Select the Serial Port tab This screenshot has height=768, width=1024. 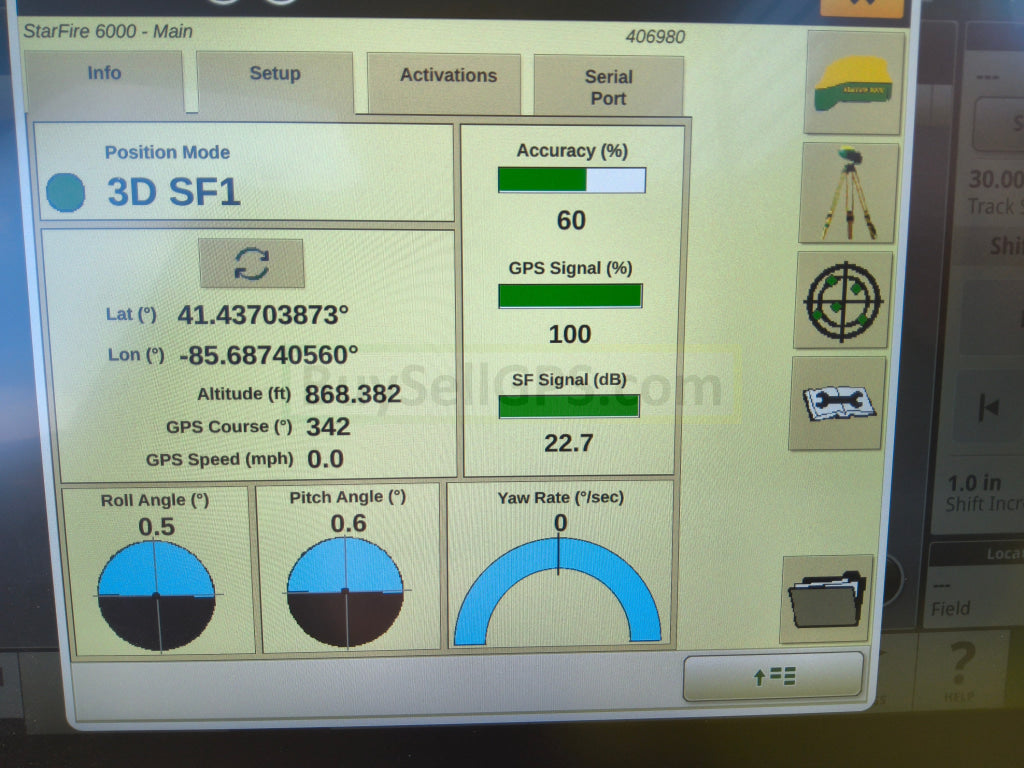click(x=609, y=87)
